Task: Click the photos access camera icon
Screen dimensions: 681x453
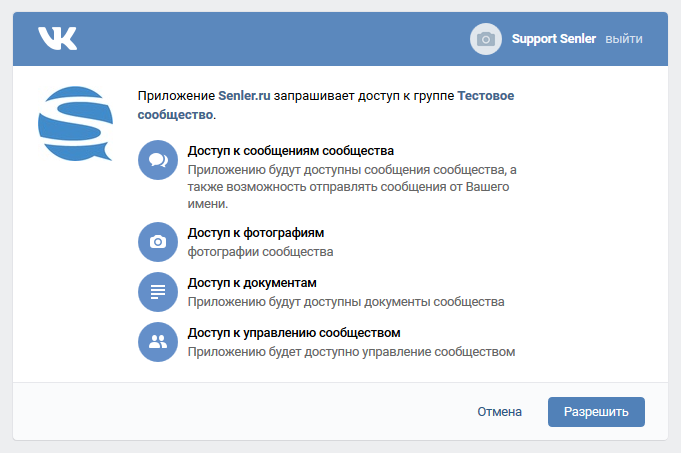Action: (157, 241)
